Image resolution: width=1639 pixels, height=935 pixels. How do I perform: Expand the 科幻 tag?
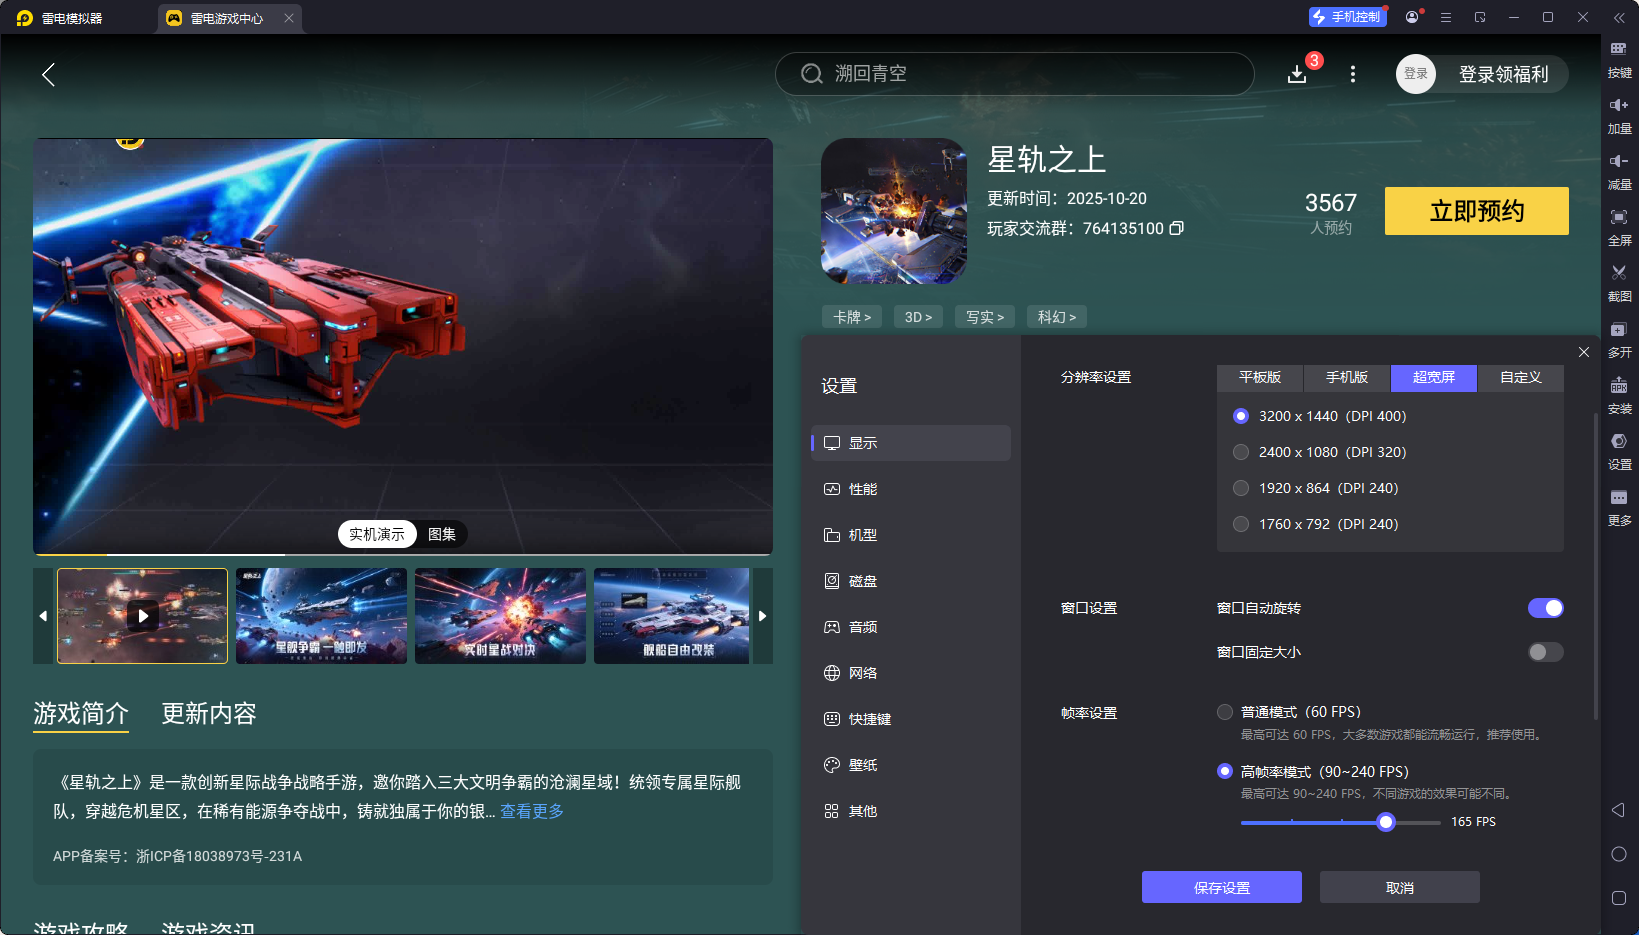[x=1057, y=317]
